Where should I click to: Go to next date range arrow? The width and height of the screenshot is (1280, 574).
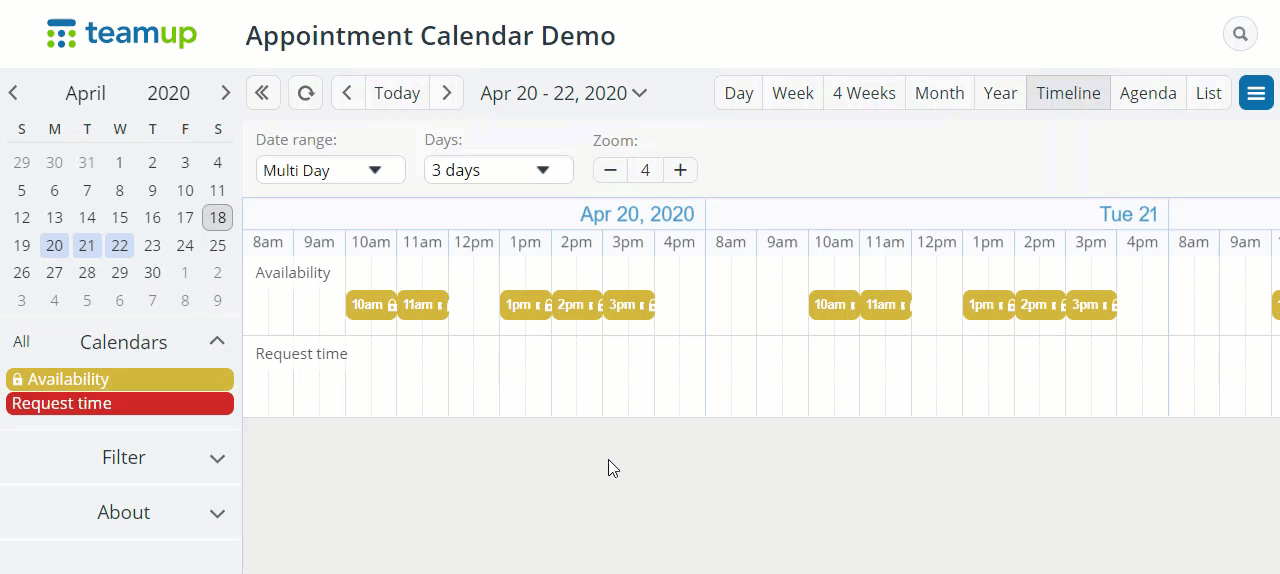(x=447, y=93)
